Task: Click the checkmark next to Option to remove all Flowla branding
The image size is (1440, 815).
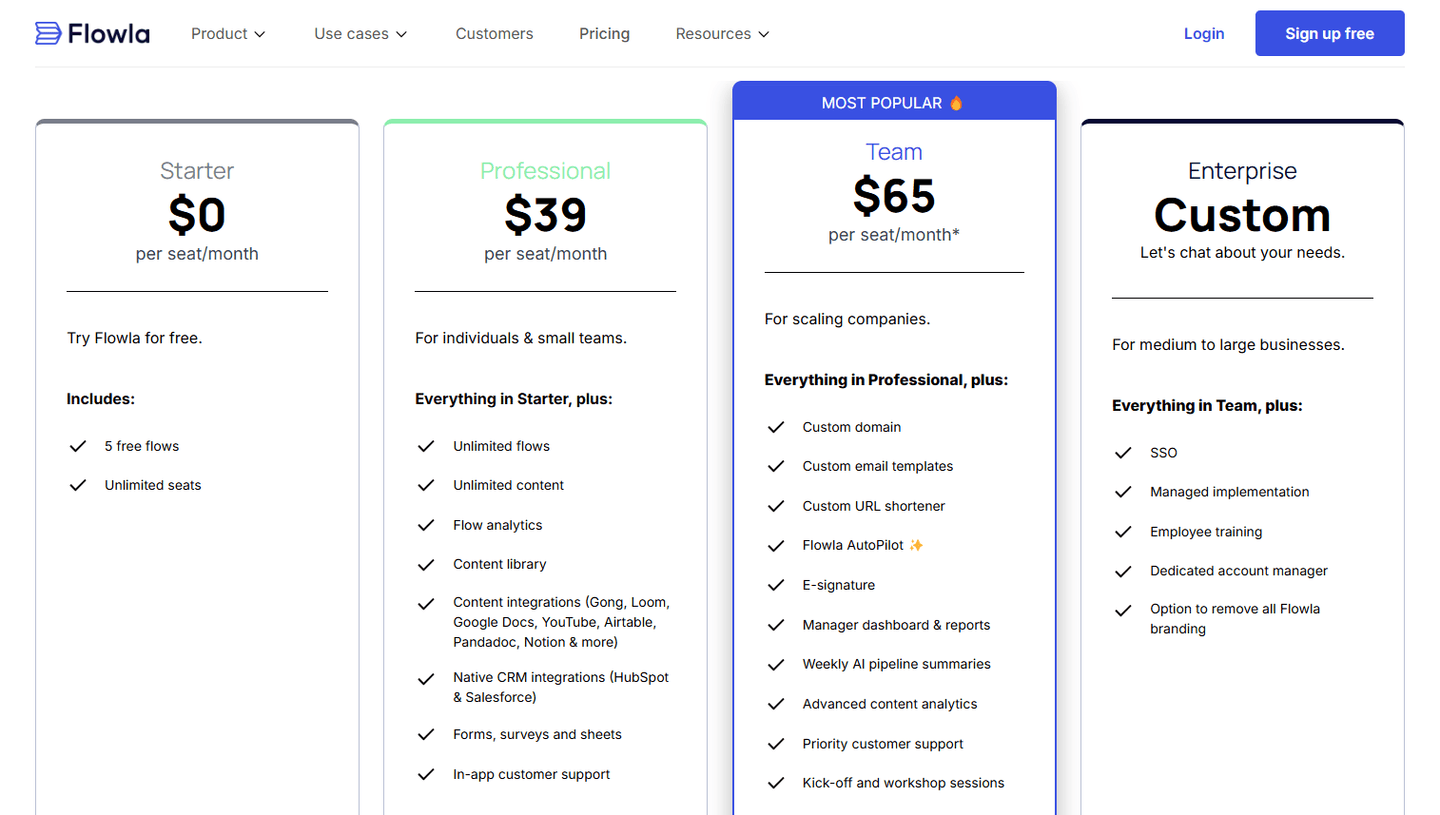Action: coord(1123,610)
